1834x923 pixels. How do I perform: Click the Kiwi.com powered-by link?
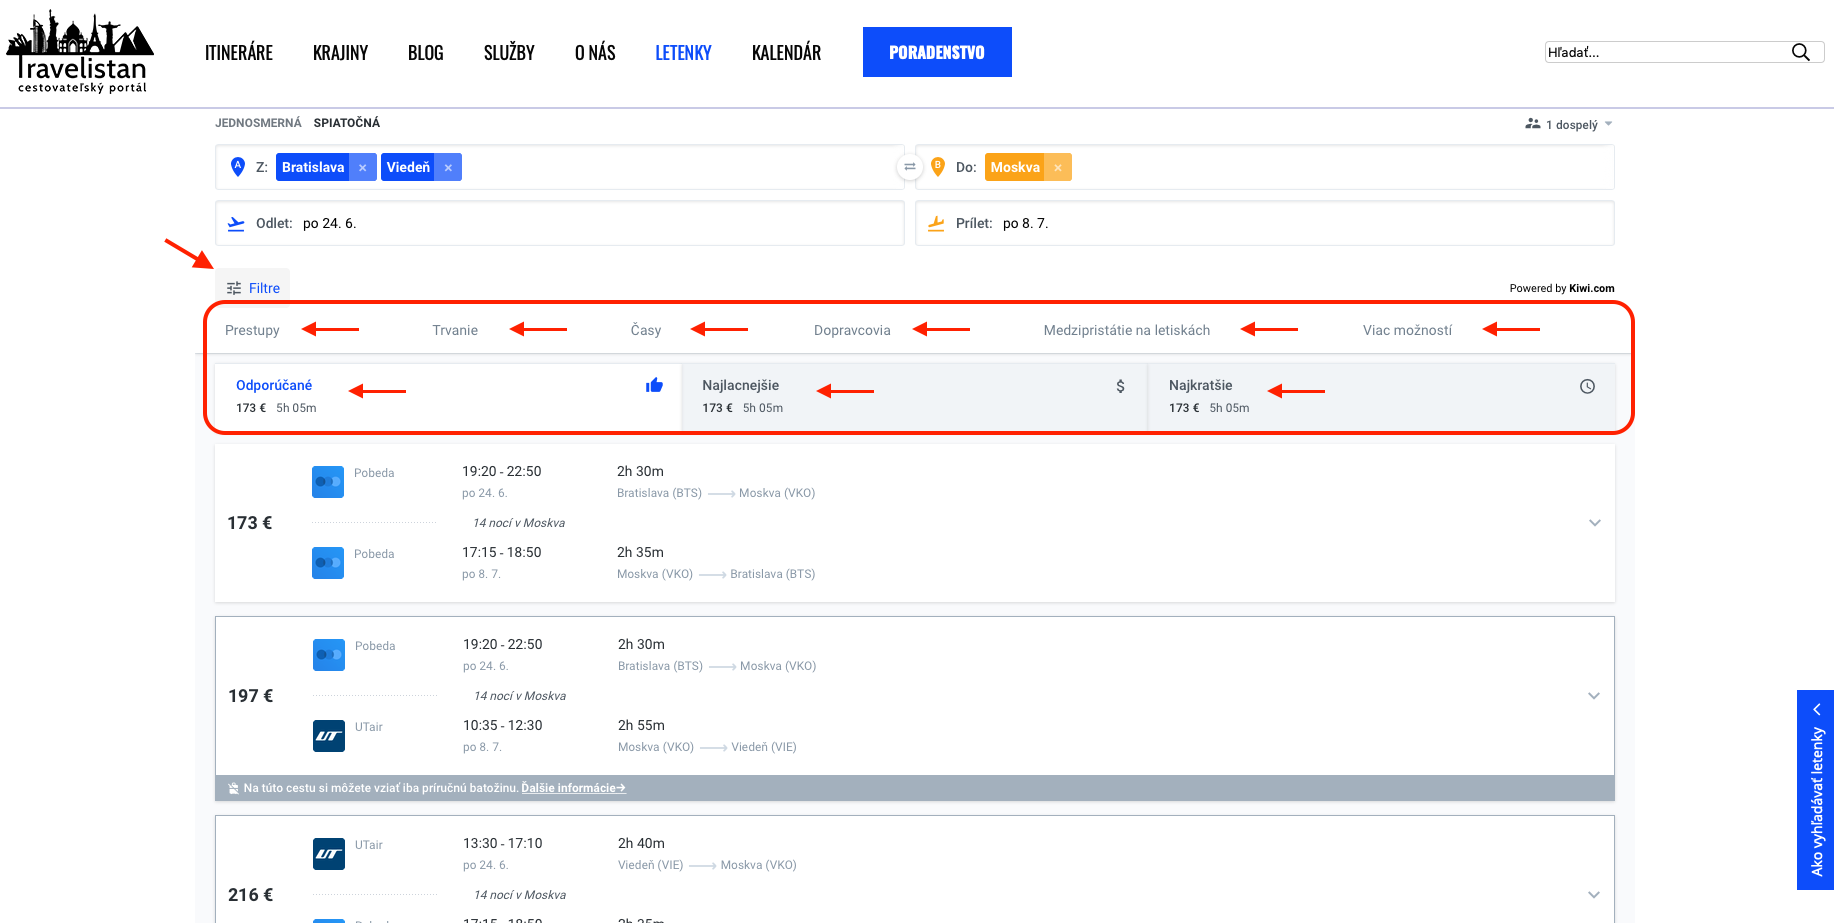1591,288
